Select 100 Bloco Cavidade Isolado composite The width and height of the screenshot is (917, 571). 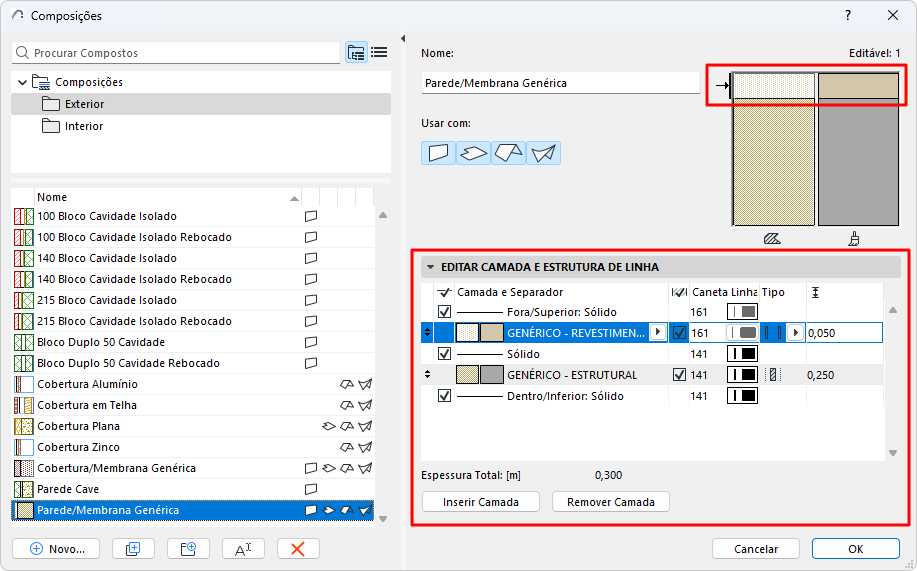193,216
